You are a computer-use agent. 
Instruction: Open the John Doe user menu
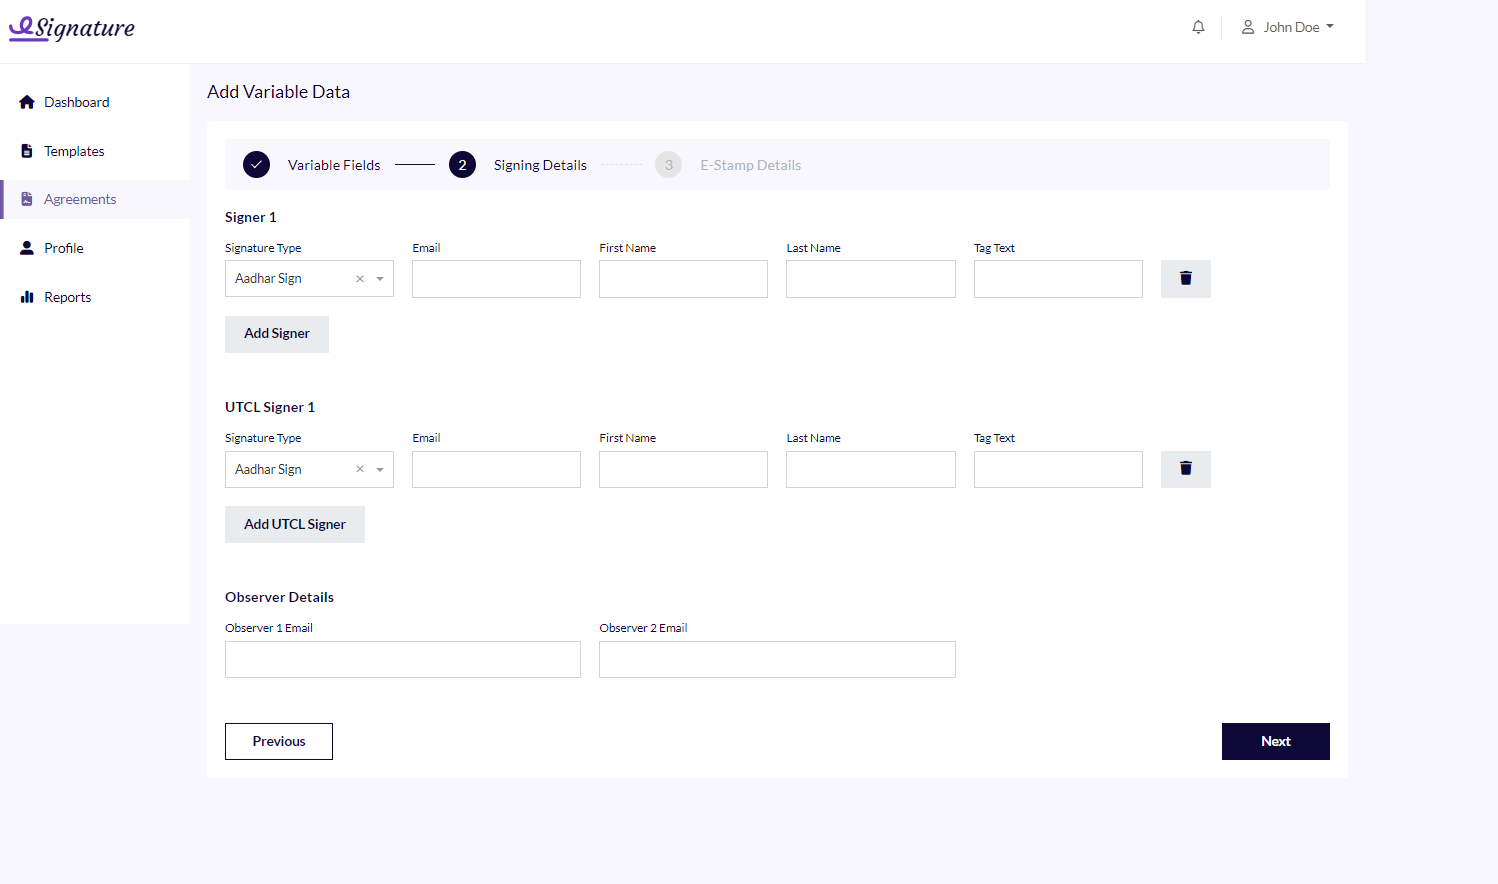click(1288, 27)
